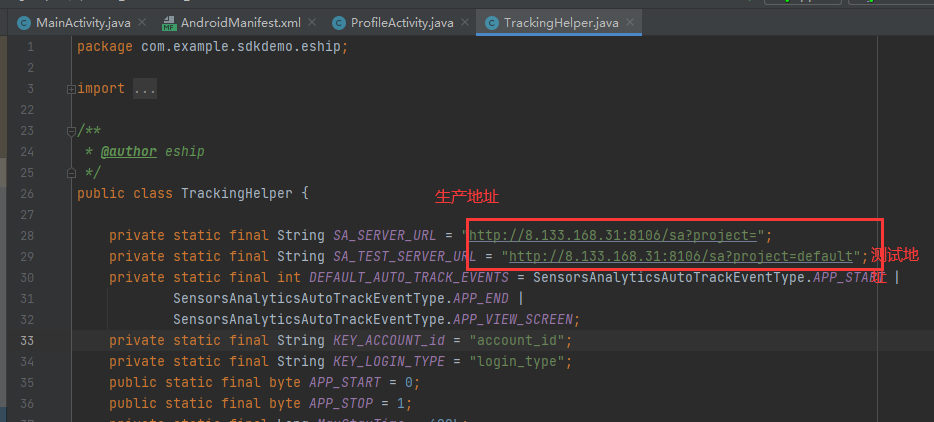Click the KEY_LOGIN_TYPE constant name
The image size is (934, 422).
(x=389, y=361)
